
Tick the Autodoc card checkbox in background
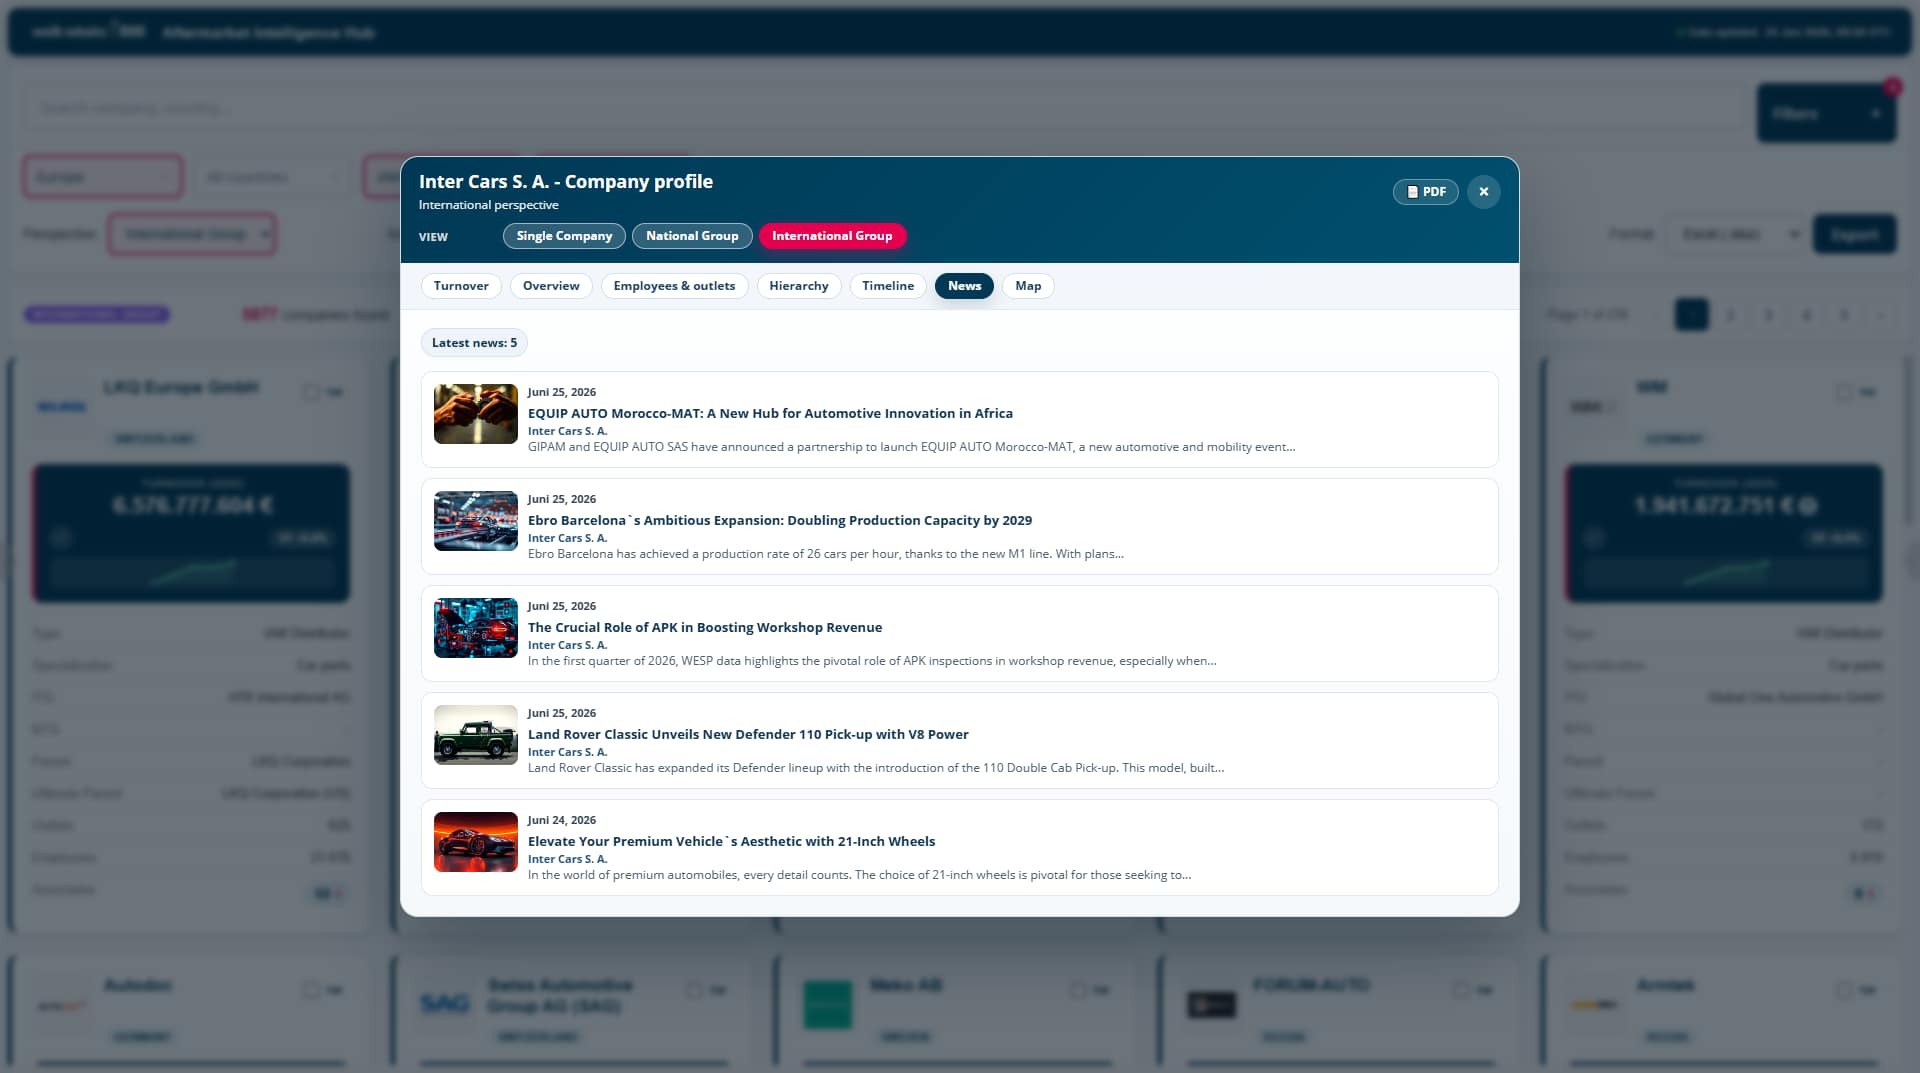pyautogui.click(x=311, y=990)
